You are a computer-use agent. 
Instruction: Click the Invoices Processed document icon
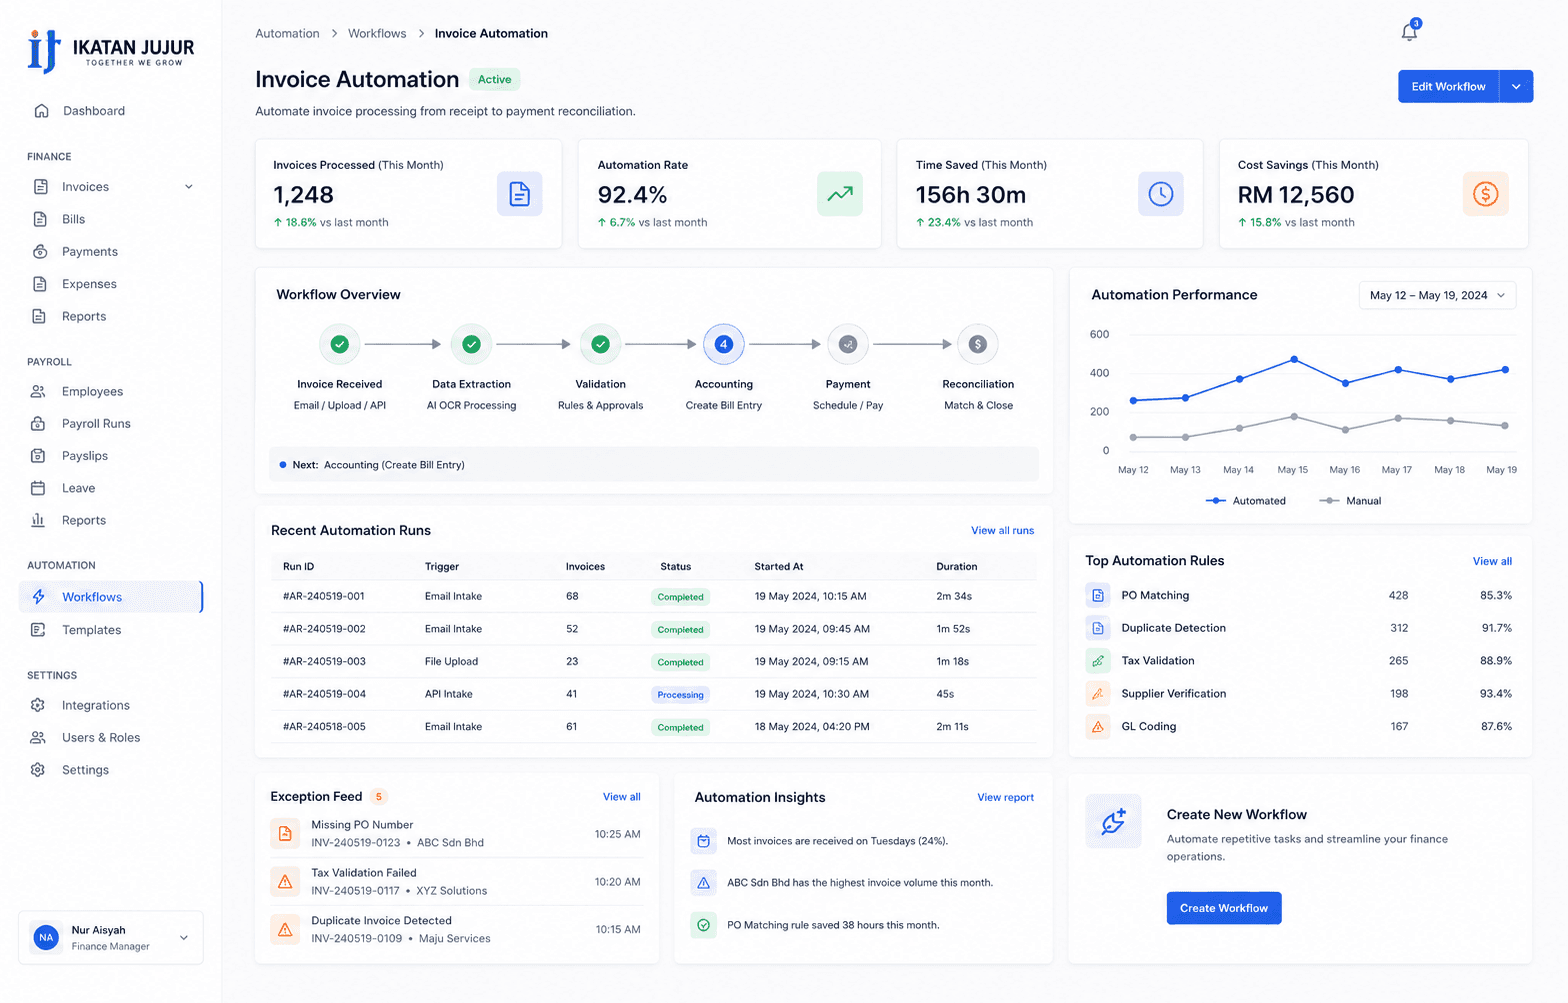pos(520,194)
